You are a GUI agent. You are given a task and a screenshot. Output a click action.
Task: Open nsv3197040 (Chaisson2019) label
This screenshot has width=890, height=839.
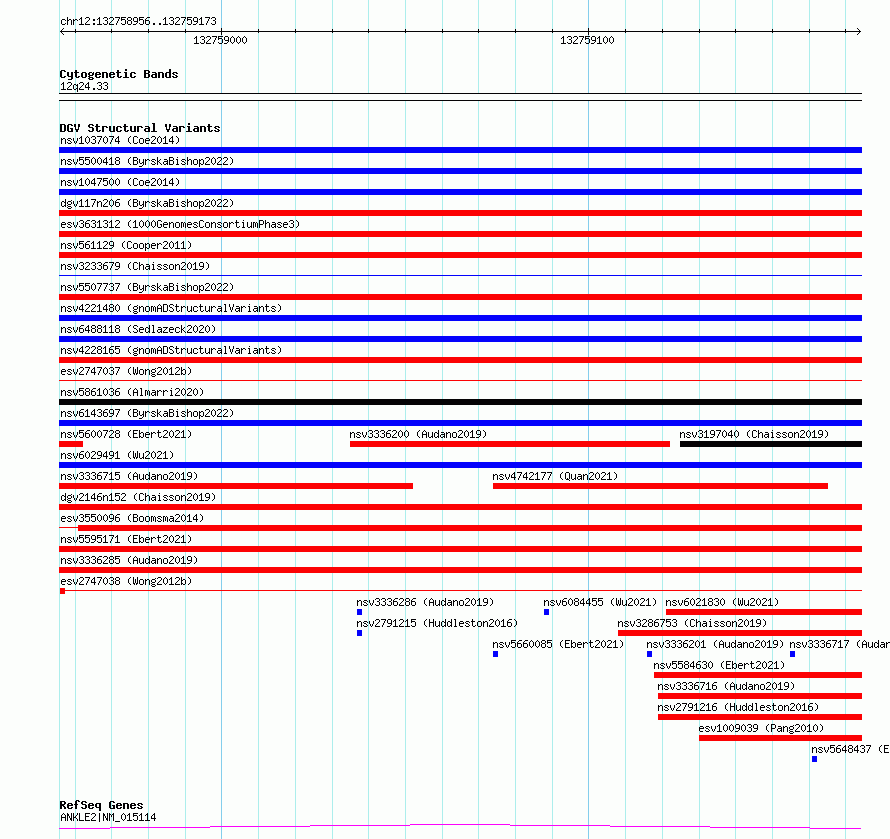tap(754, 434)
